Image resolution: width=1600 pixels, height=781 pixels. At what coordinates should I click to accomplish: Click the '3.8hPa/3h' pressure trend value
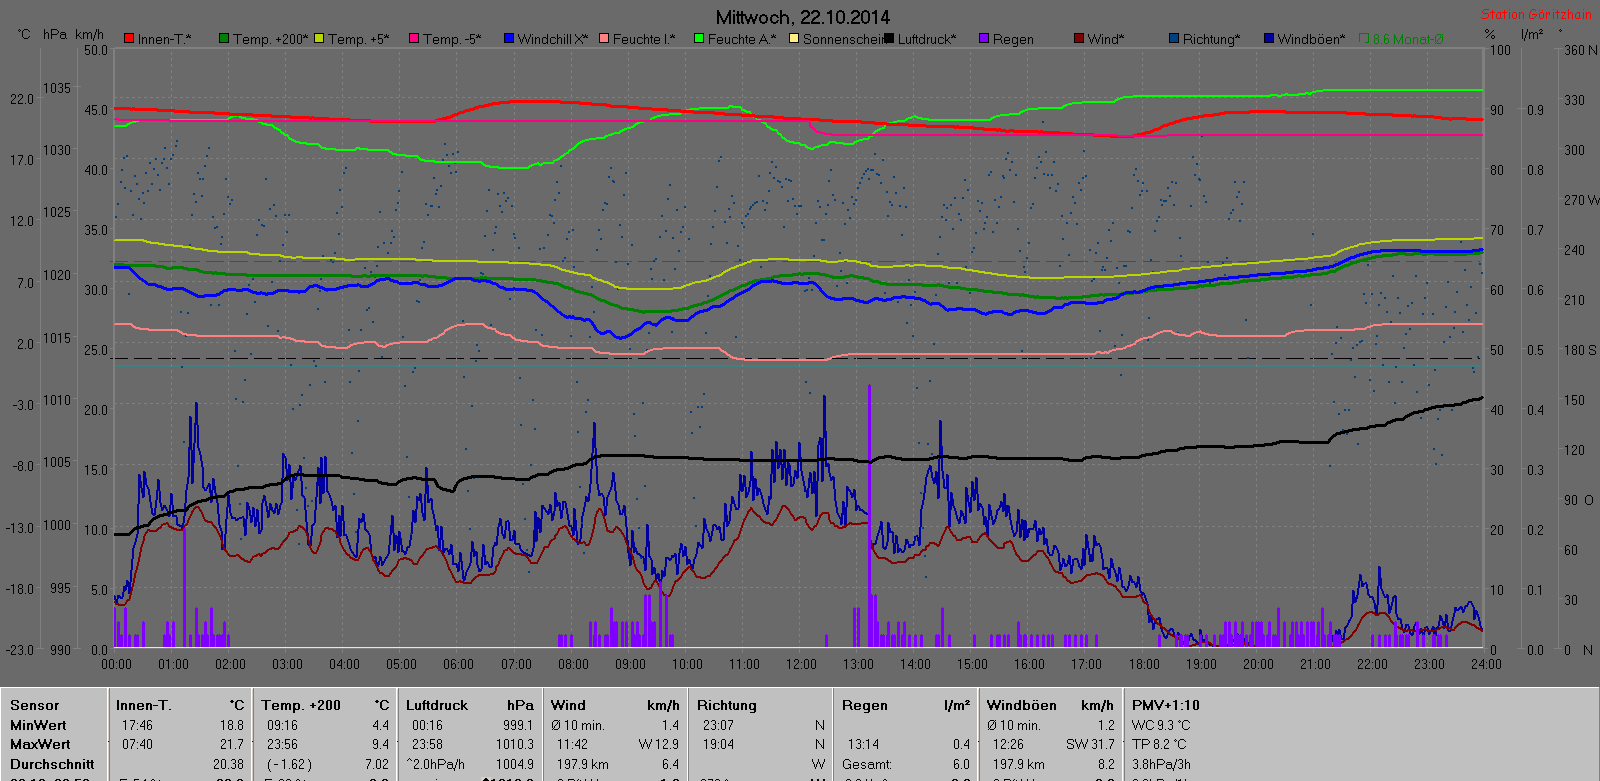click(x=1161, y=764)
